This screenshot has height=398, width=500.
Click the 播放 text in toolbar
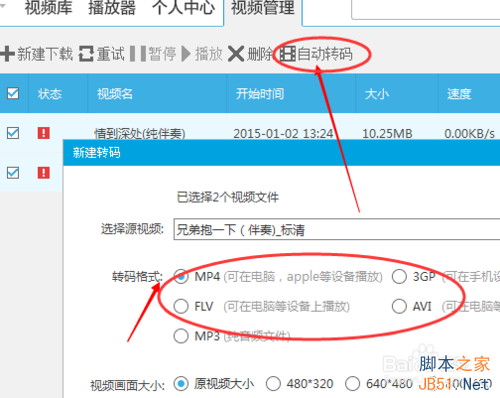pyautogui.click(x=209, y=54)
